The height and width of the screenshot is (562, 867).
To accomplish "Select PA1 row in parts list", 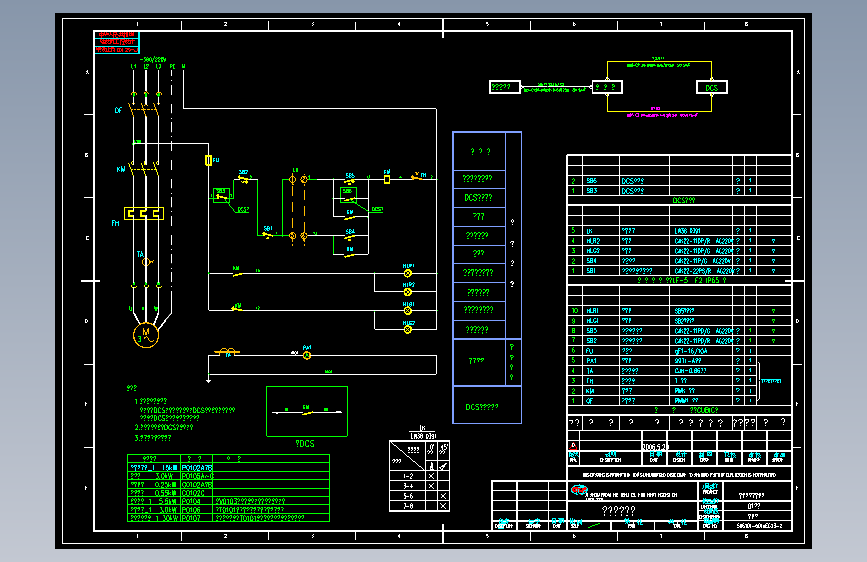I will click(x=679, y=361).
